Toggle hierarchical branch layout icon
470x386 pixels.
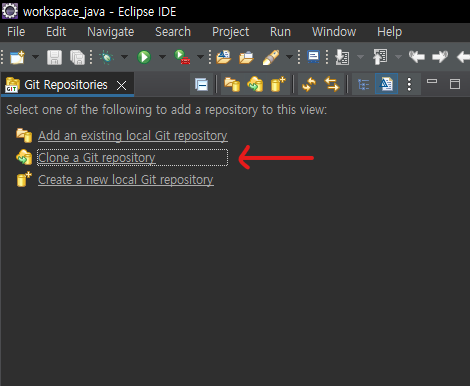(363, 85)
